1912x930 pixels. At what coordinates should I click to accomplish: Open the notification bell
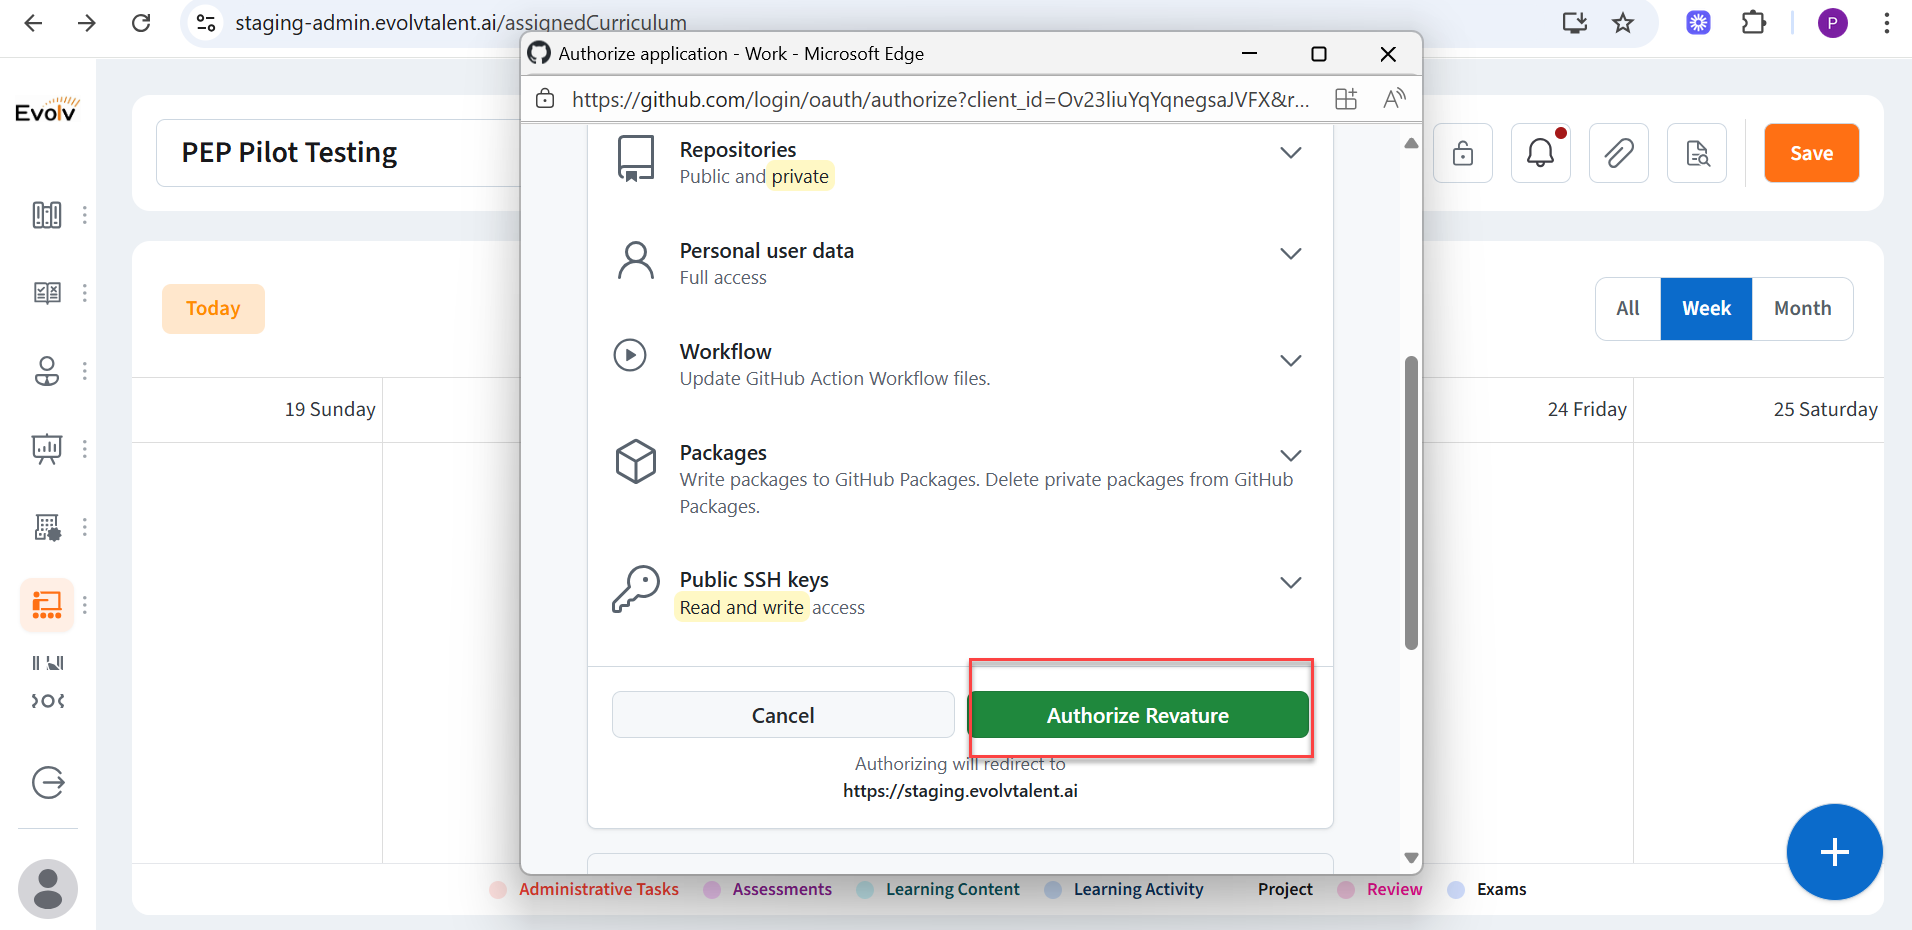(x=1541, y=153)
